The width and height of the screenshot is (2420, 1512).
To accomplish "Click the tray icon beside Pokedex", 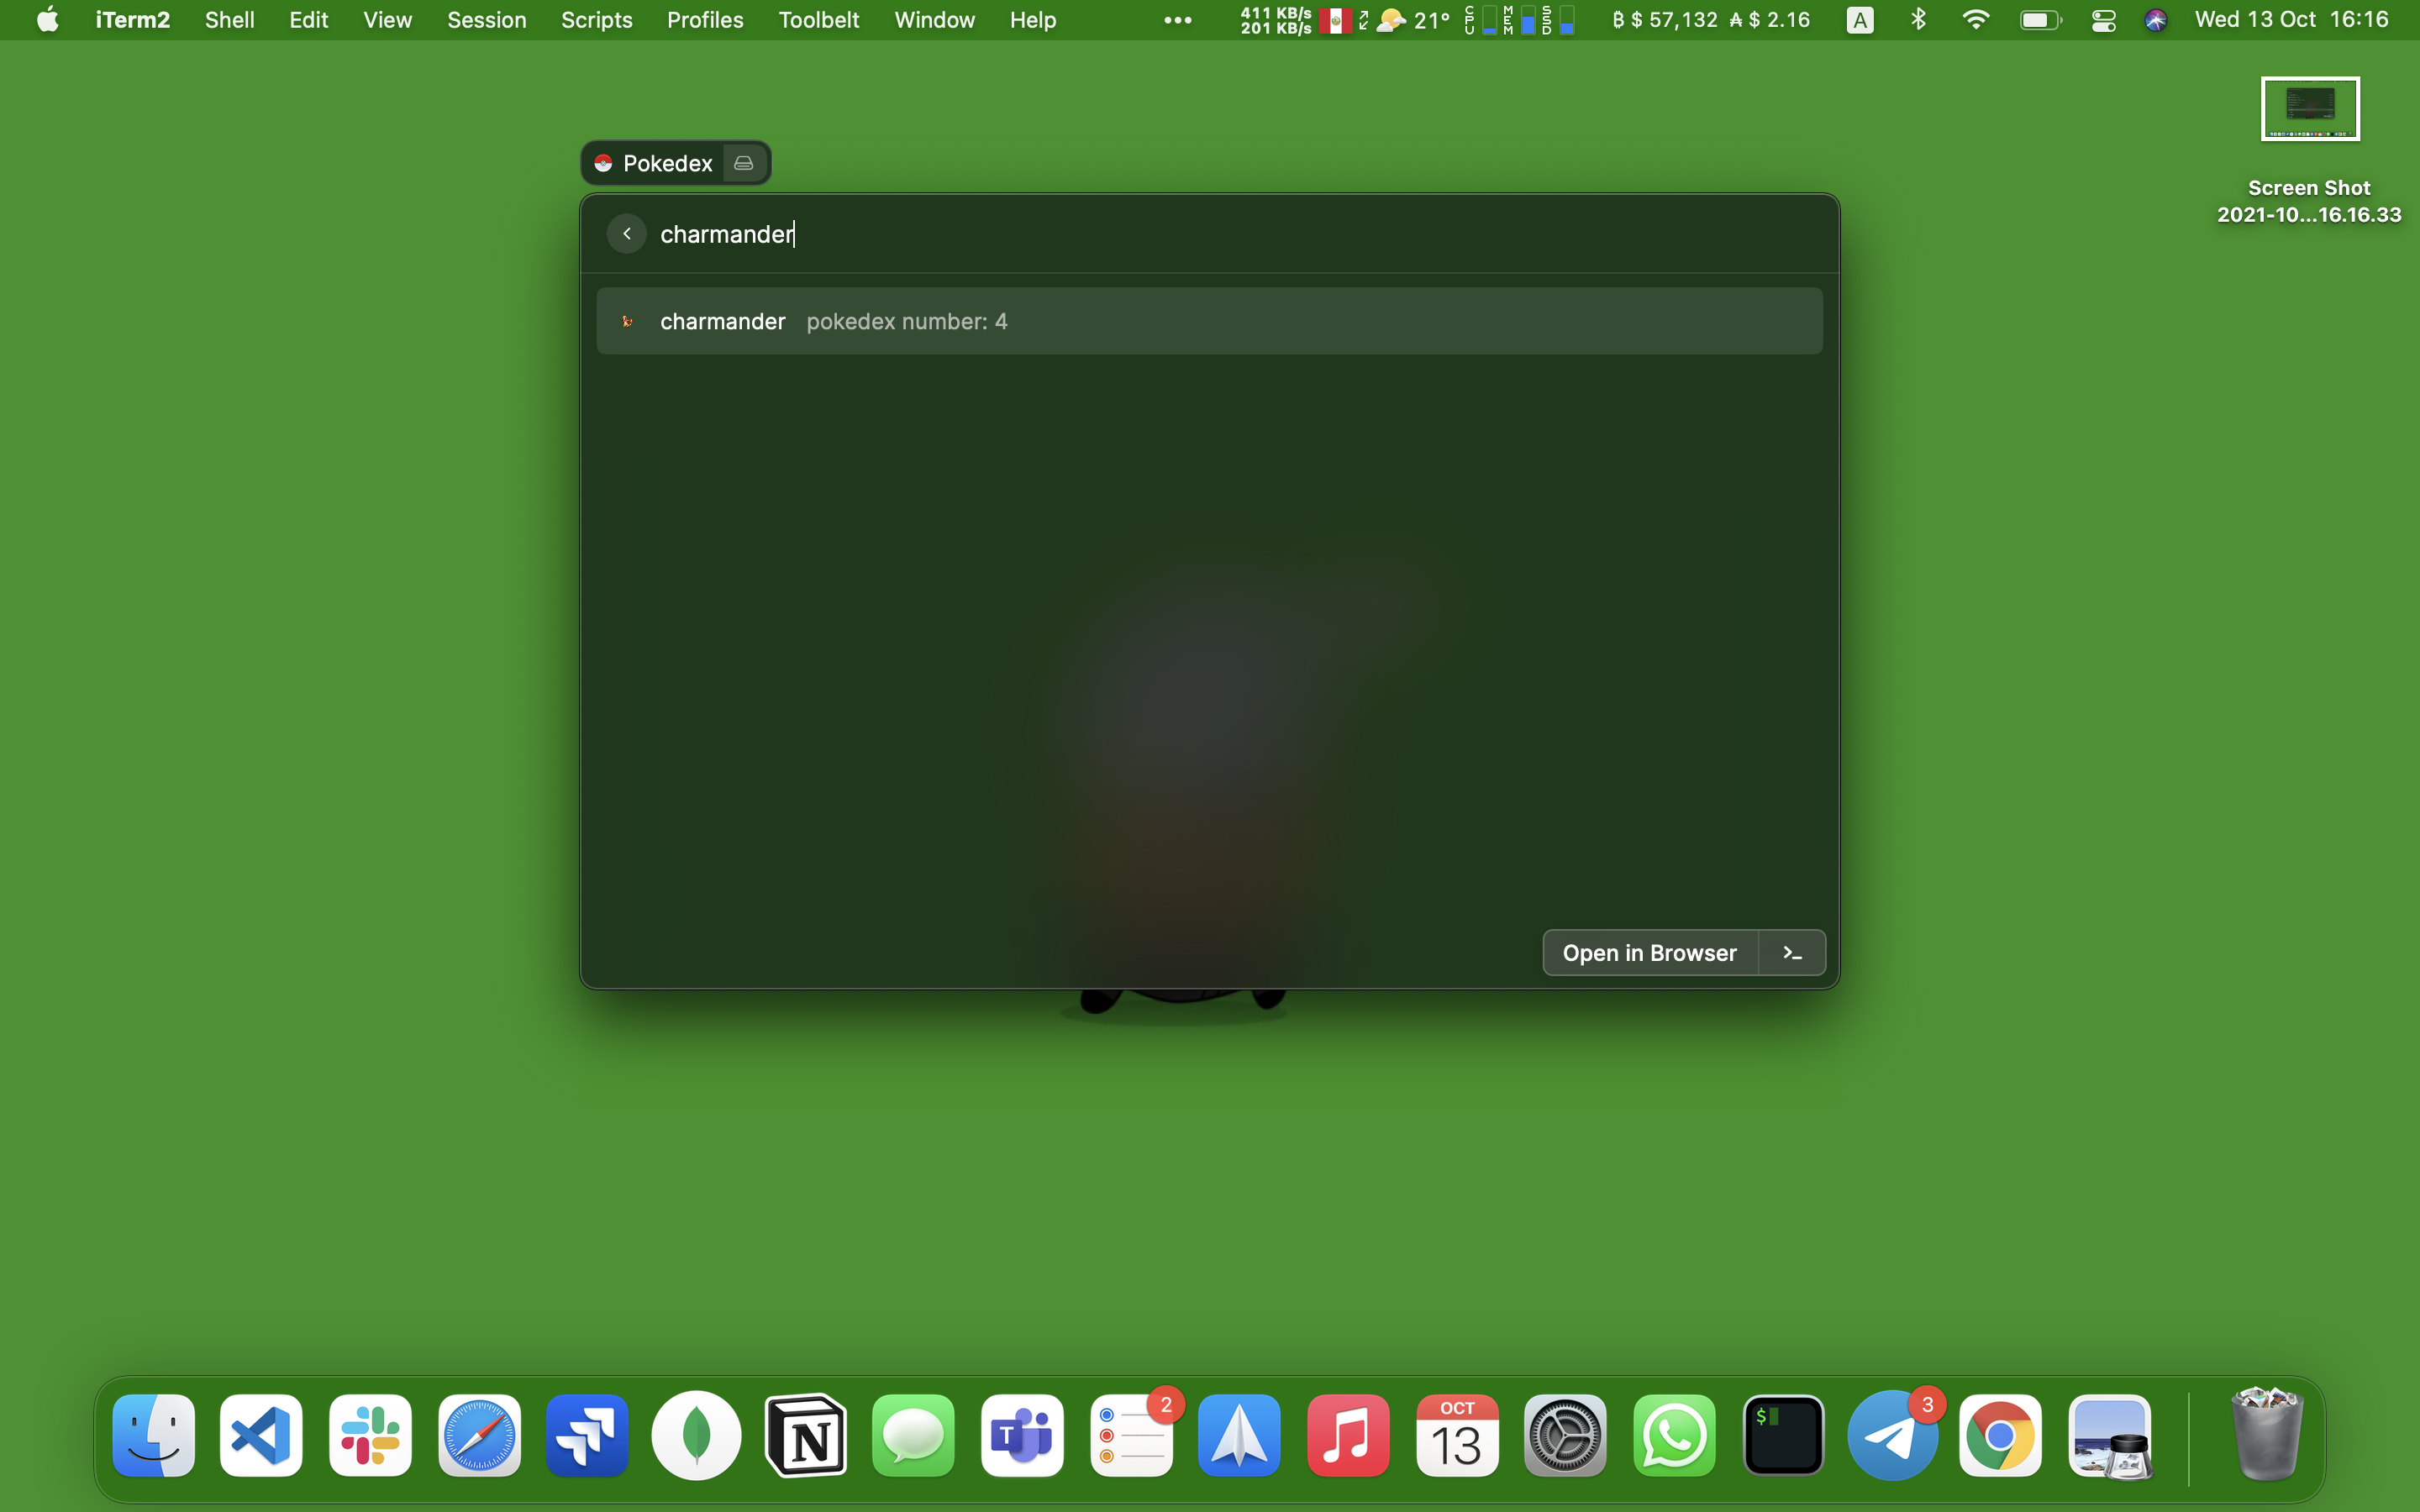I will point(744,163).
